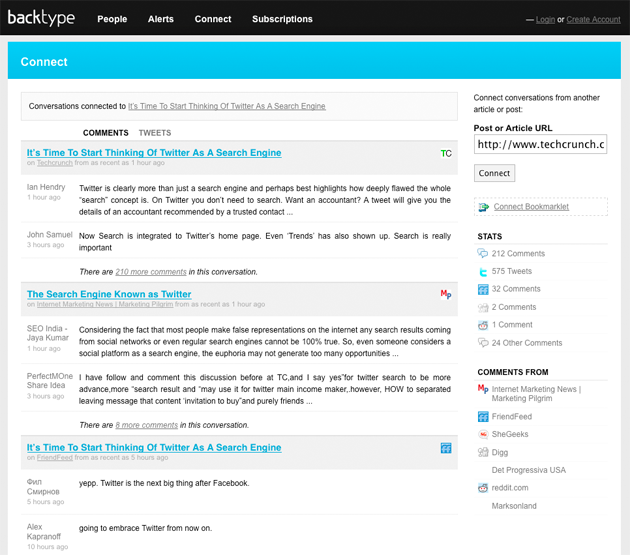Select Marksonland entry
630x555 pixels.
pos(514,506)
